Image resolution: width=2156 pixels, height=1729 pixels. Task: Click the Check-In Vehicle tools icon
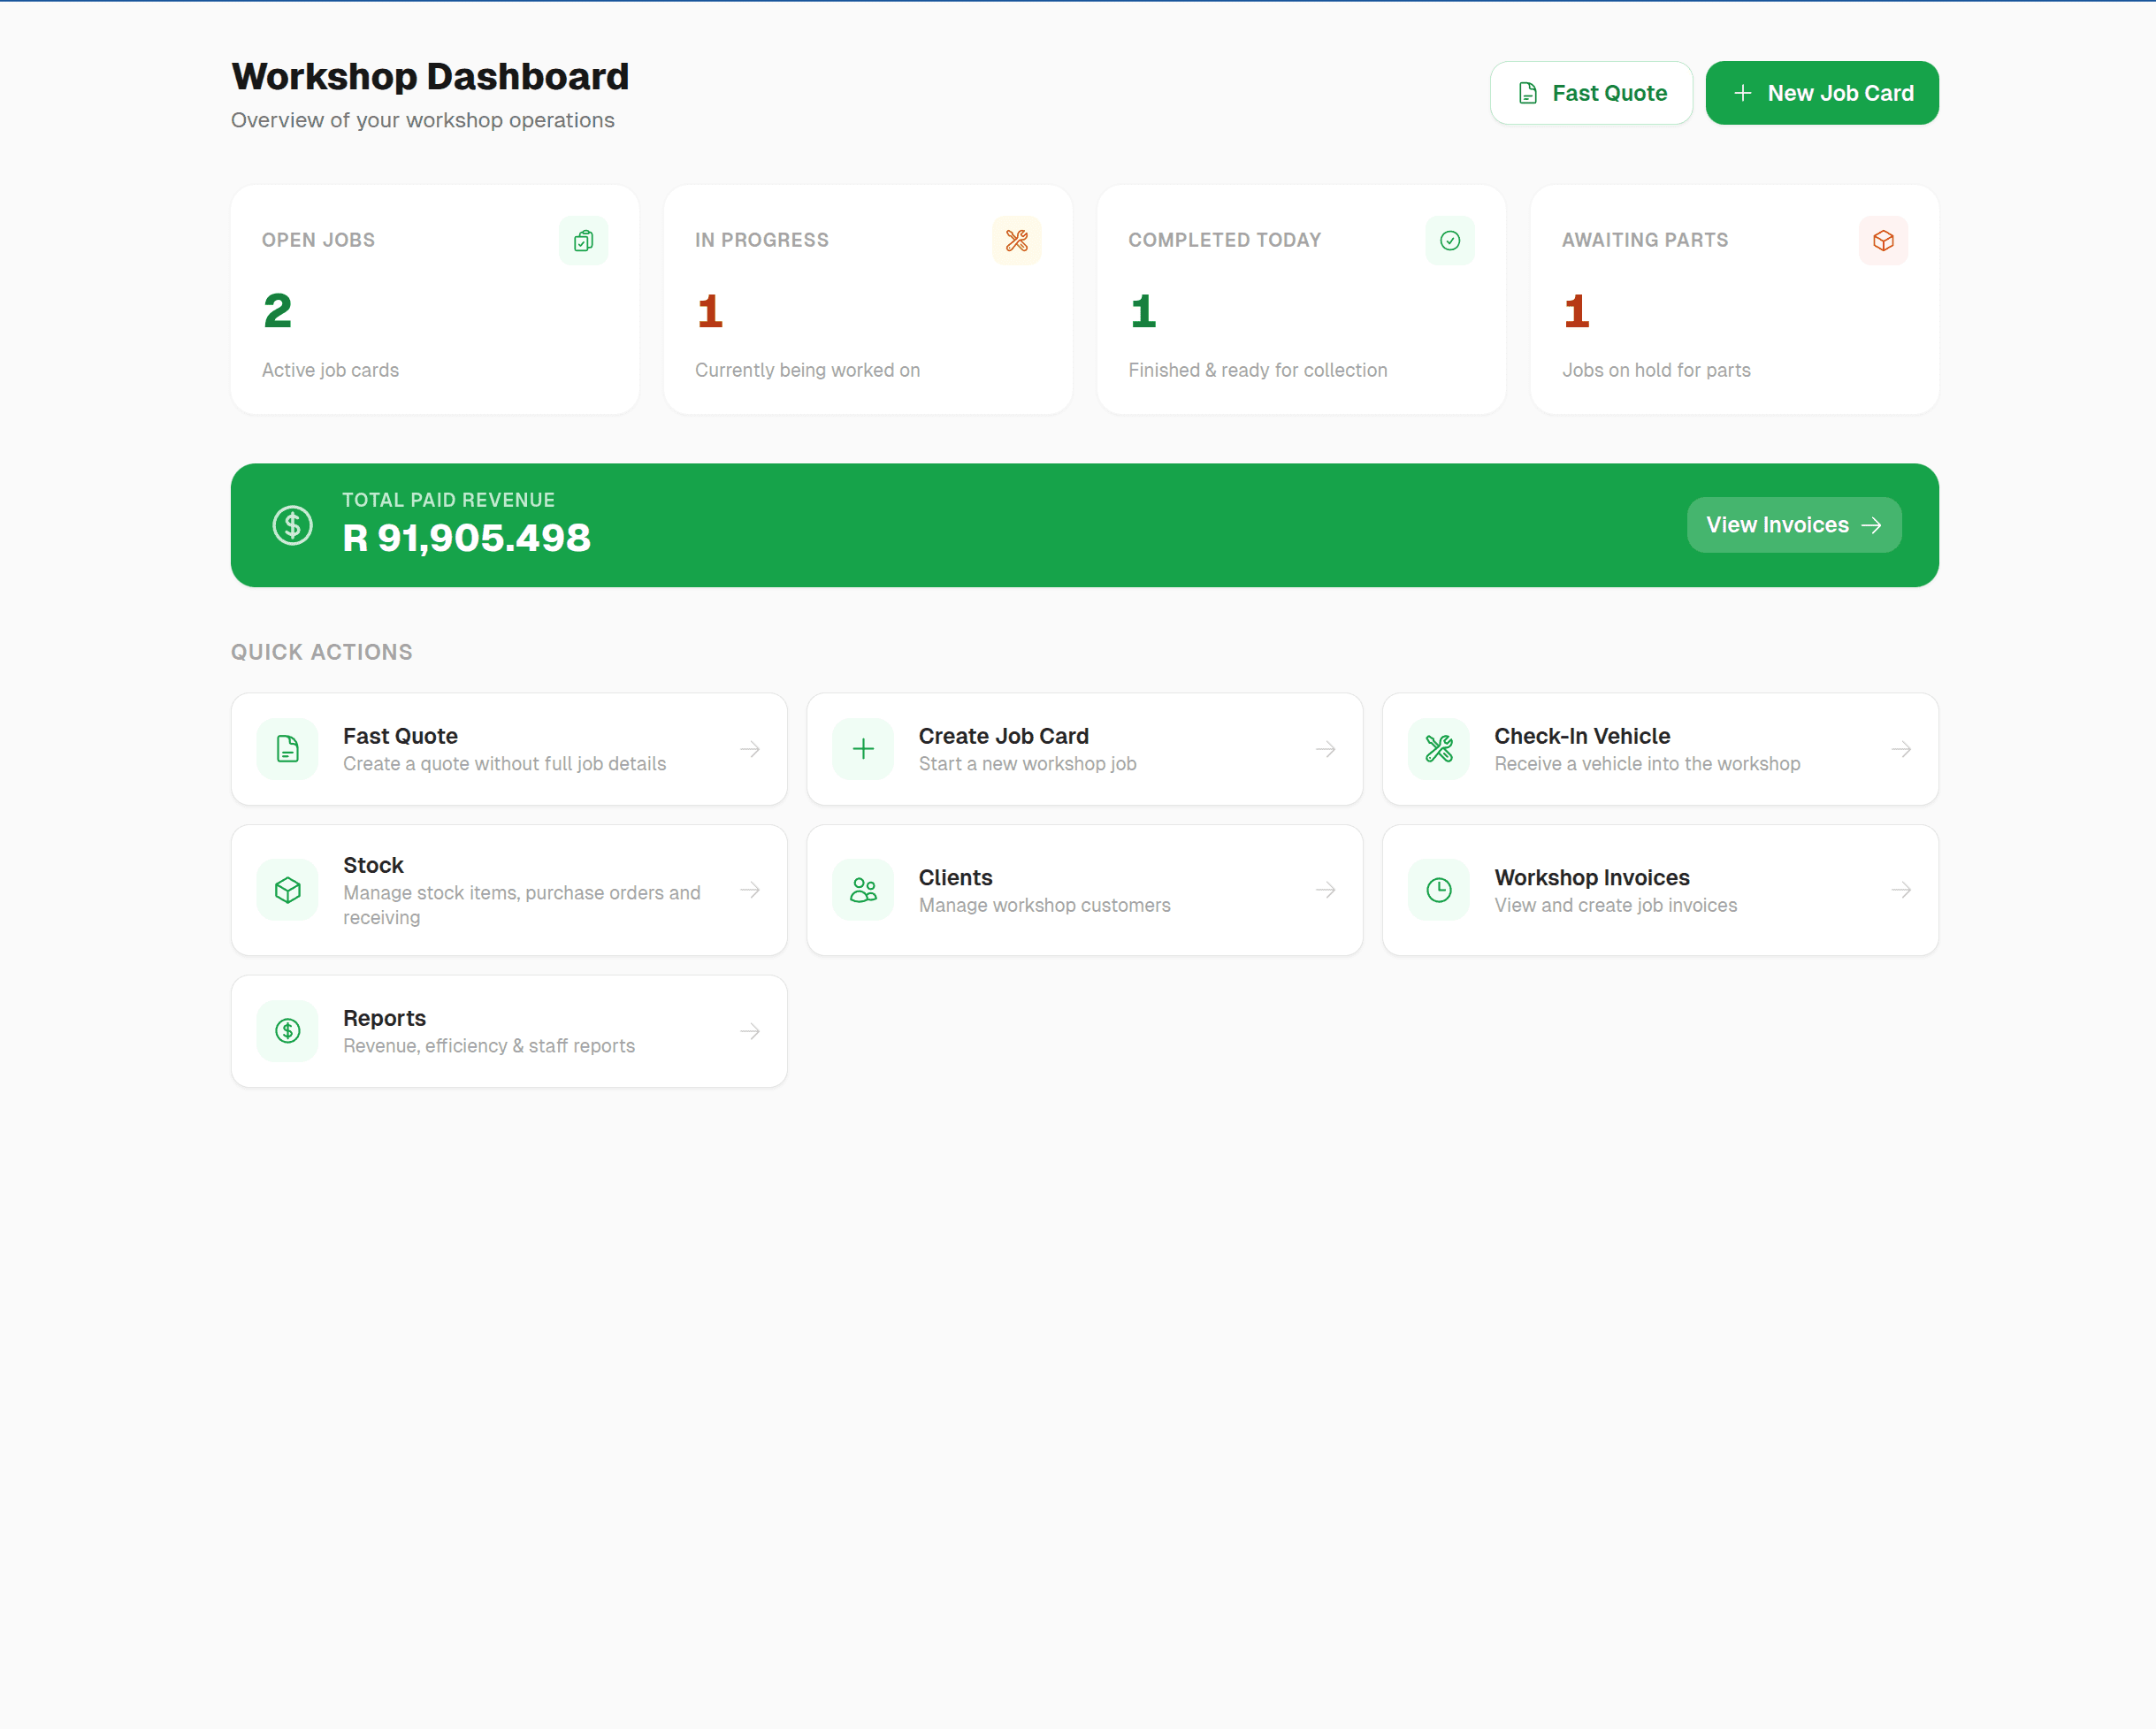click(x=1439, y=749)
